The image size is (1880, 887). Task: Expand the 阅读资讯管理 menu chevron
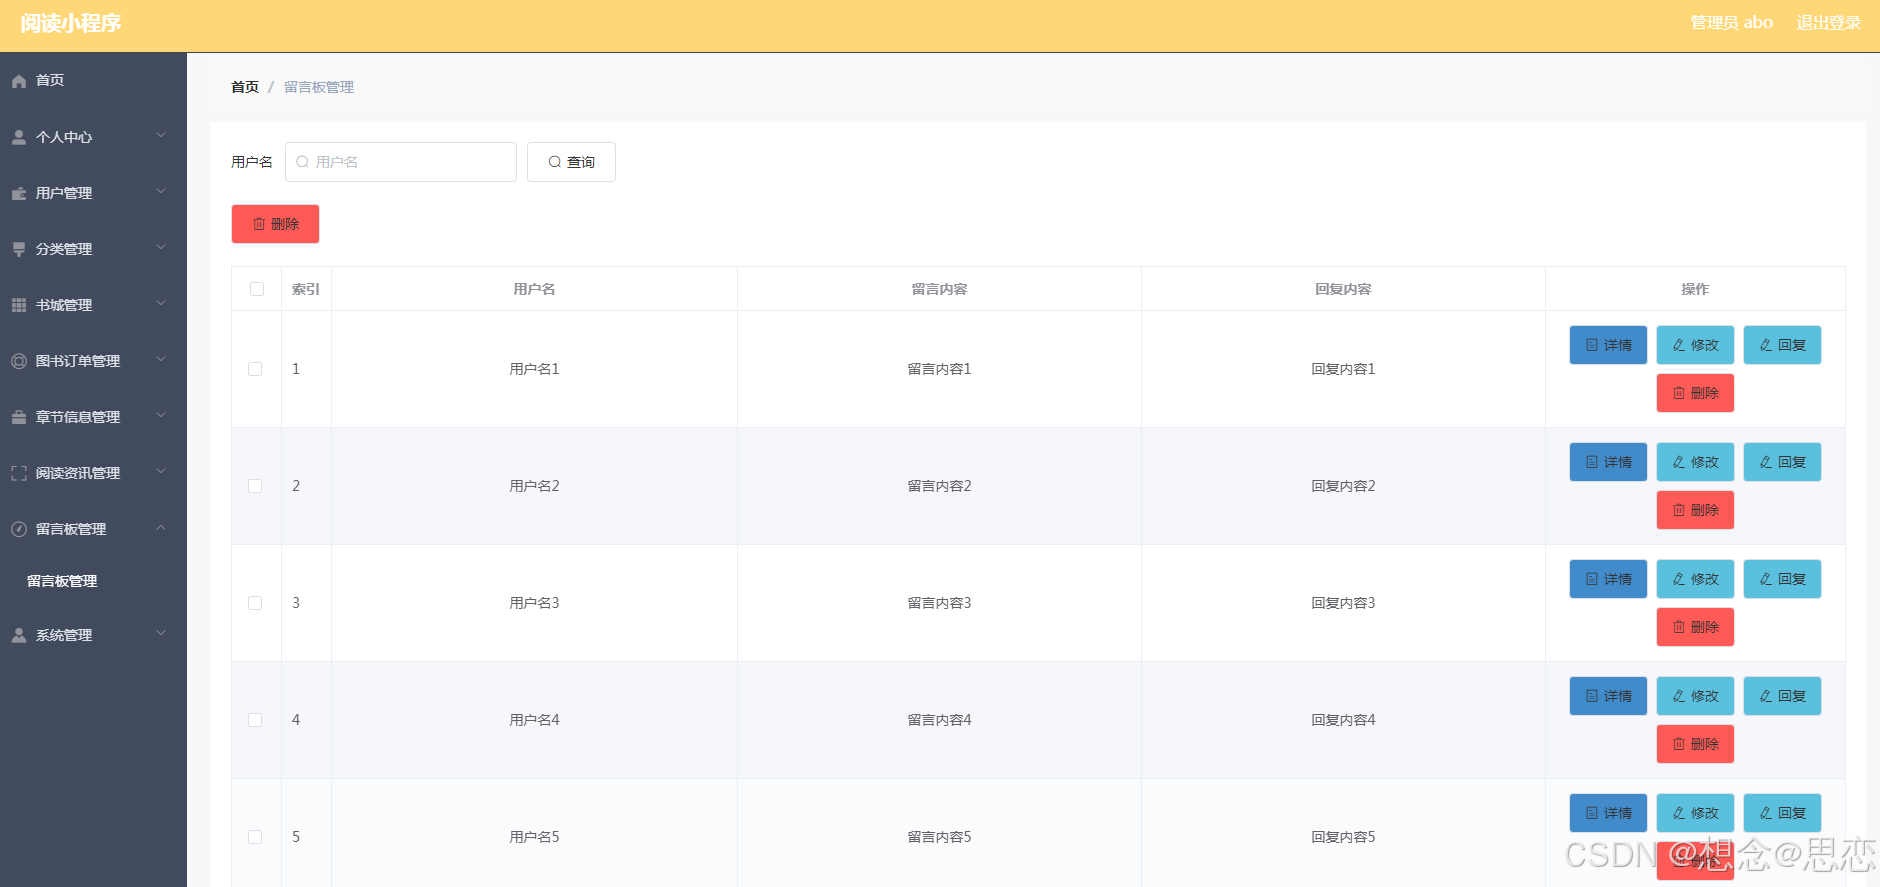pos(161,471)
